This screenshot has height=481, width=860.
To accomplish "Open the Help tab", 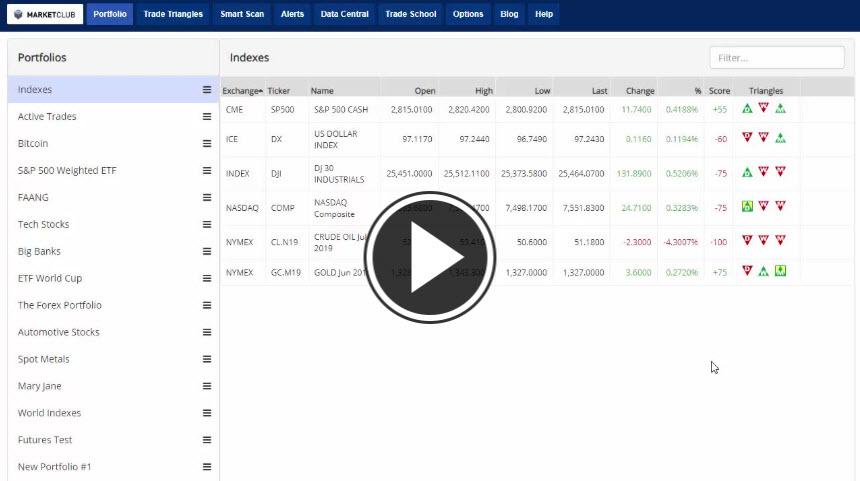I will pyautogui.click(x=544, y=14).
